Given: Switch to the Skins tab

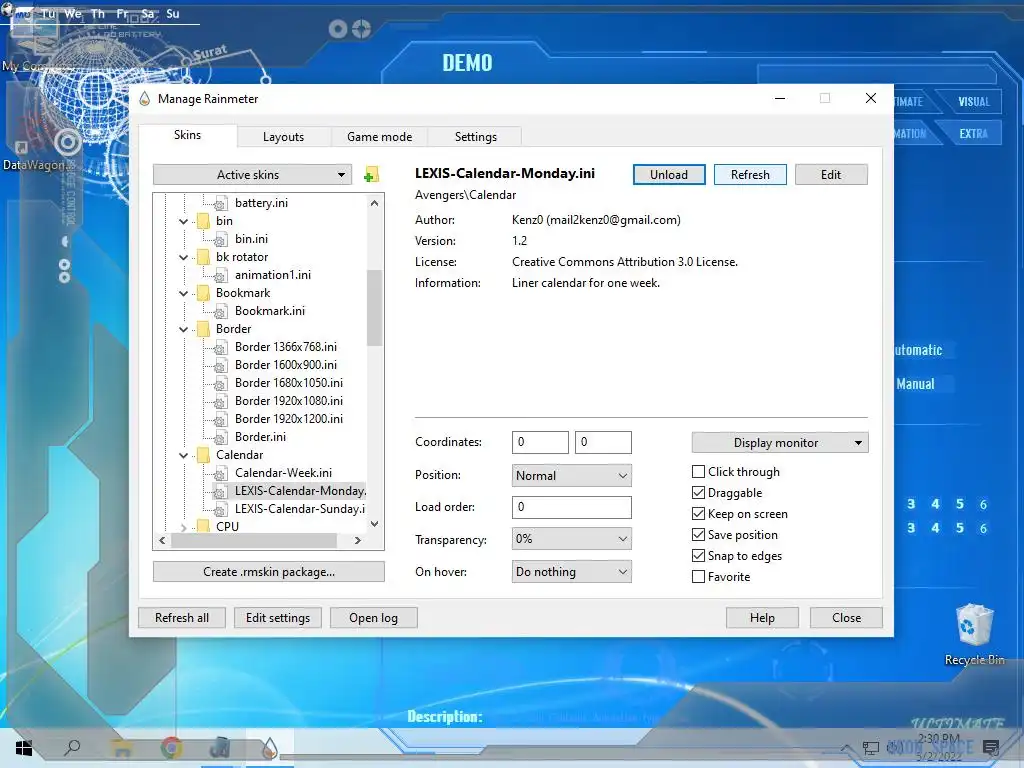Looking at the screenshot, I should 187,135.
